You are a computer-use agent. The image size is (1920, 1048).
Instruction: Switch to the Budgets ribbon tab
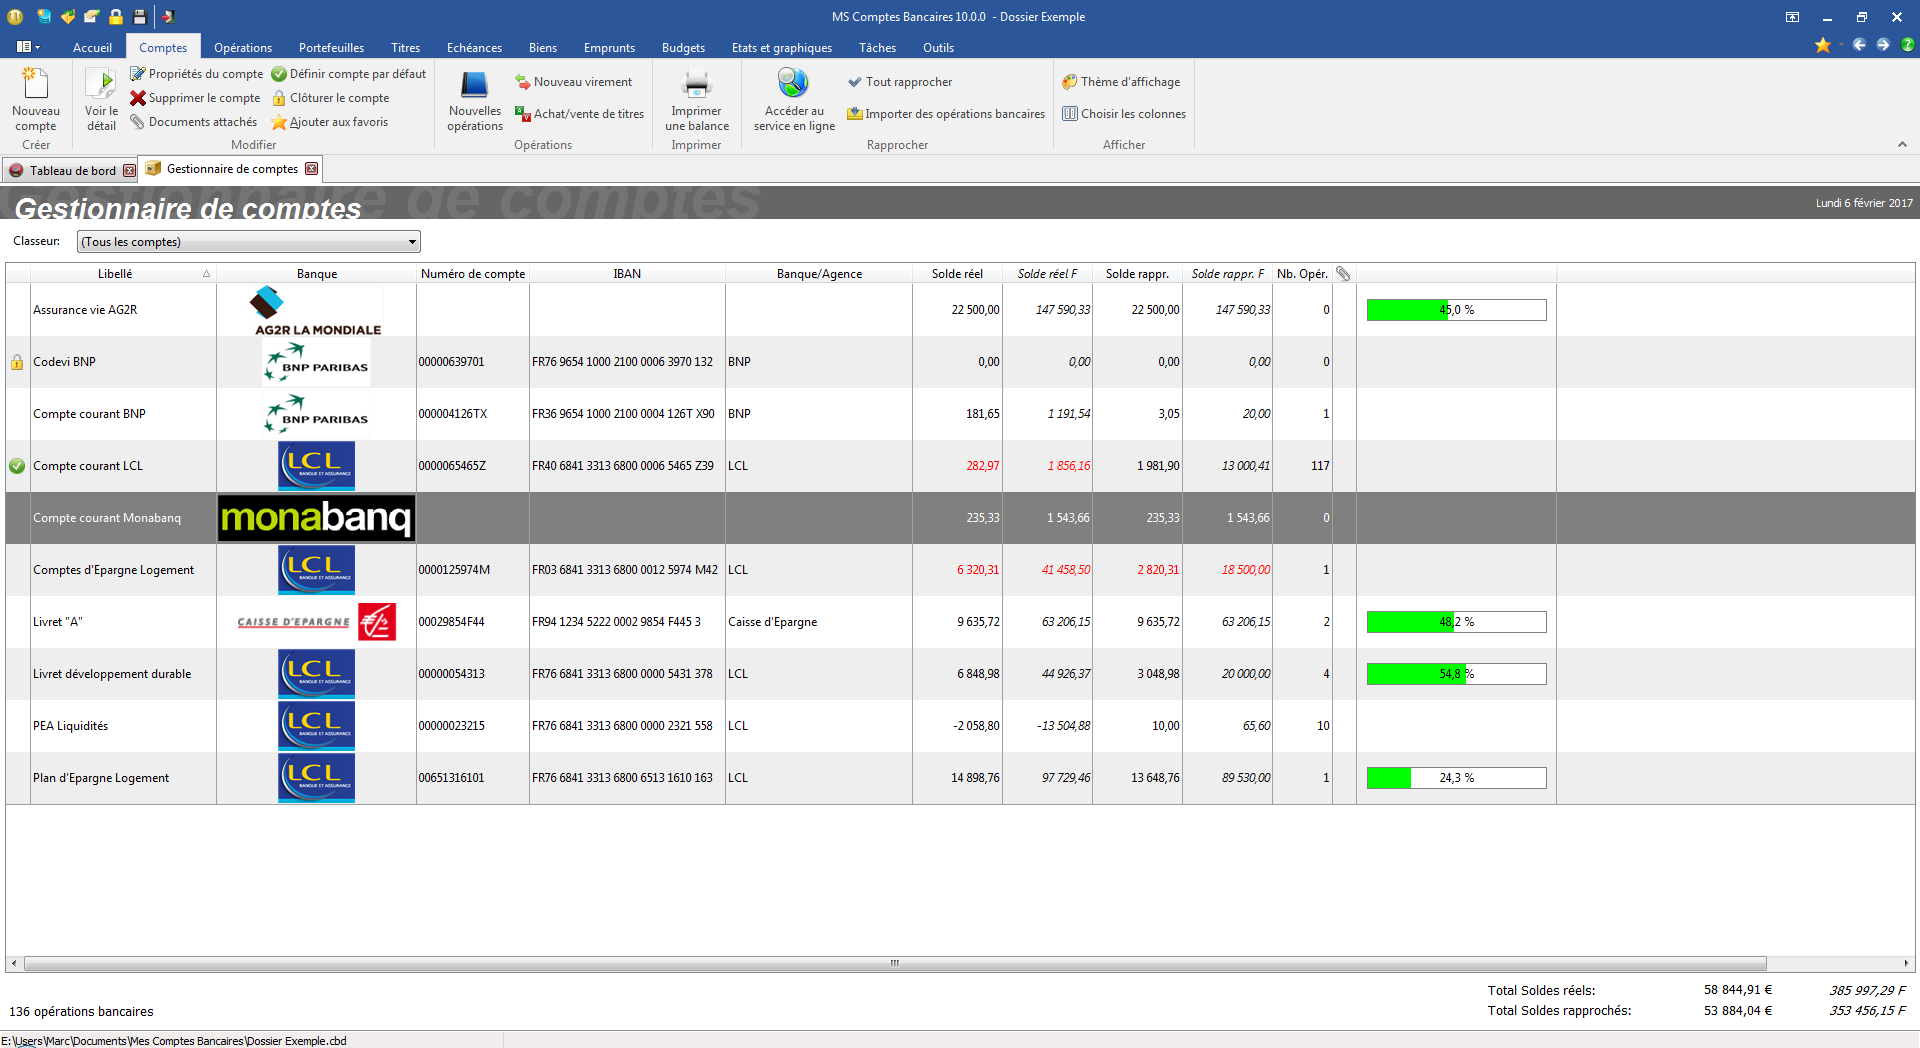[x=683, y=48]
